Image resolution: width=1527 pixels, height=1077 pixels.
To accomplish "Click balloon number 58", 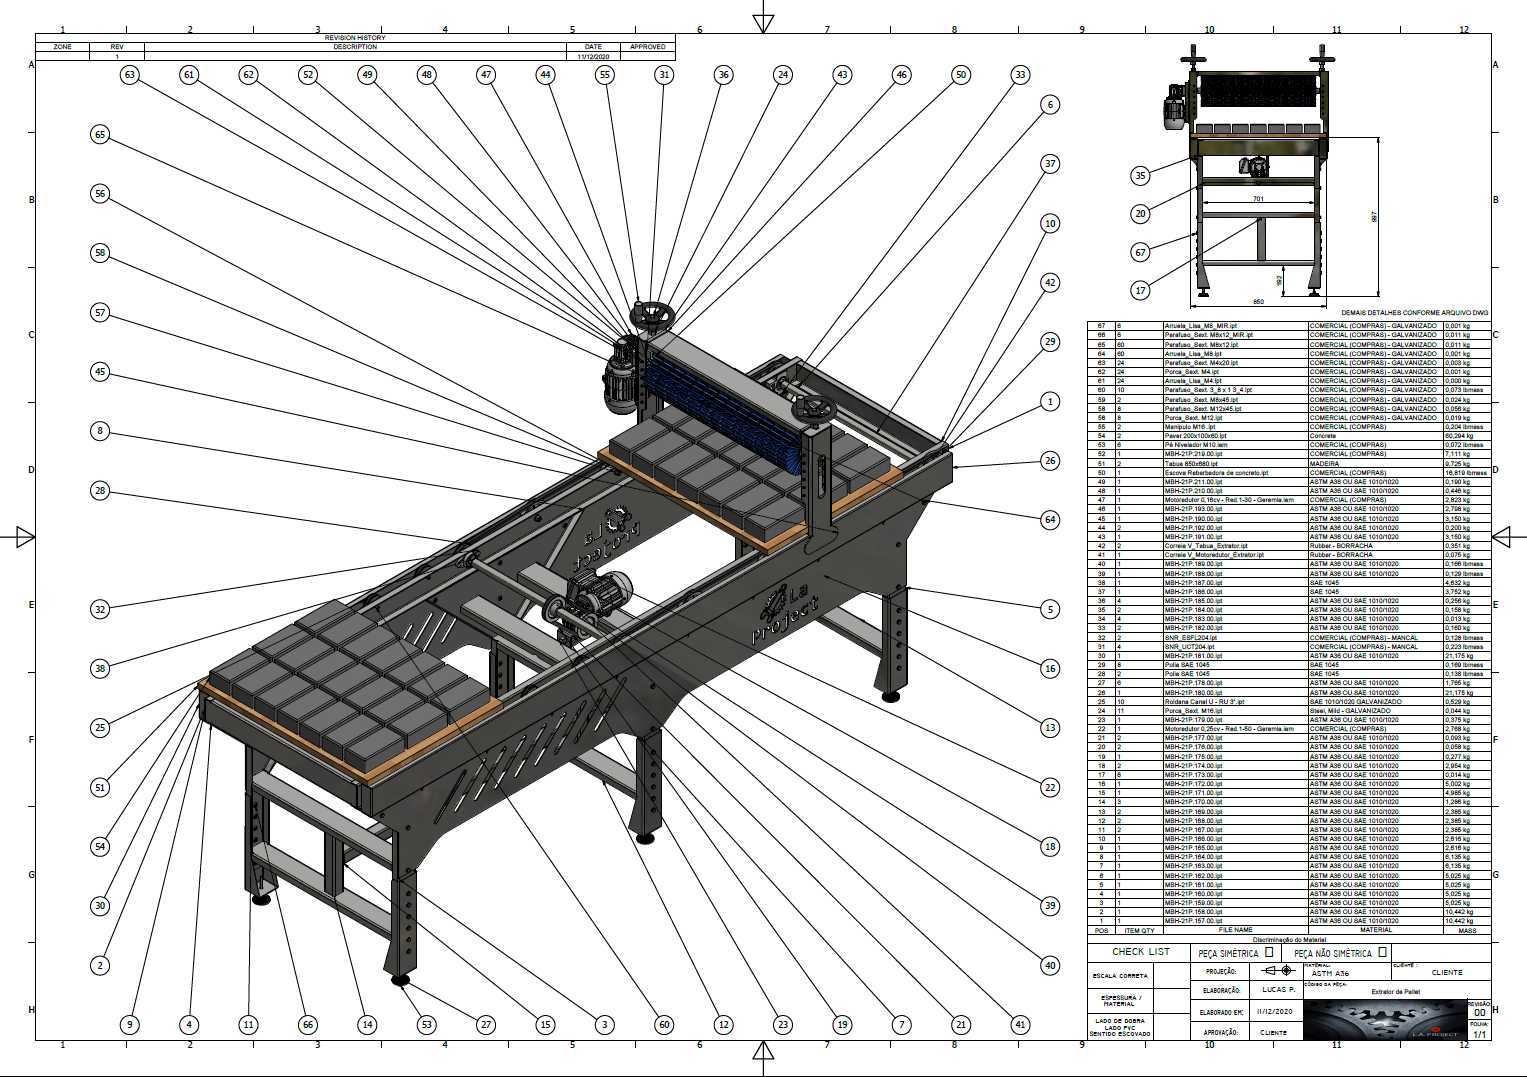I will [x=99, y=253].
